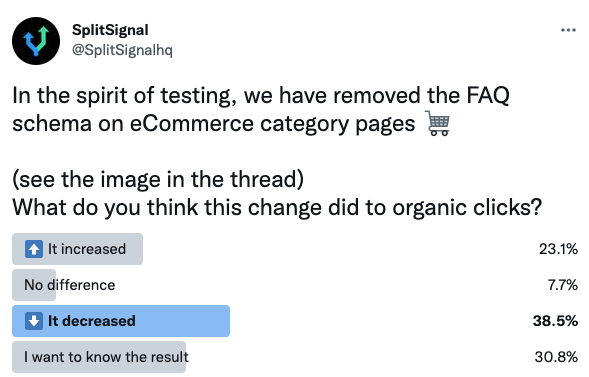Click the 23.1% poll result value
This screenshot has height=377, width=589.
click(x=558, y=249)
